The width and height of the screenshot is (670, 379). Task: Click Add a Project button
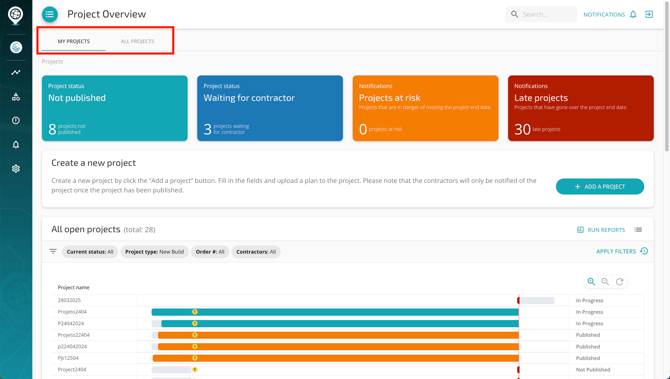600,187
